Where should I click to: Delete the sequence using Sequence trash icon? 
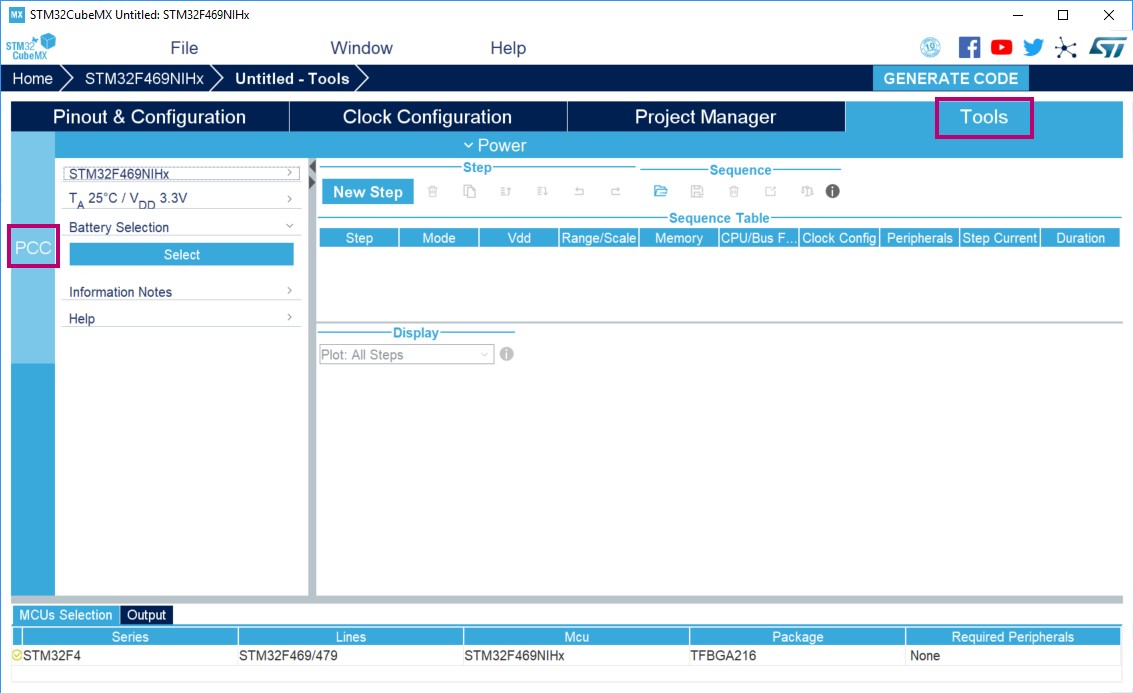point(733,191)
